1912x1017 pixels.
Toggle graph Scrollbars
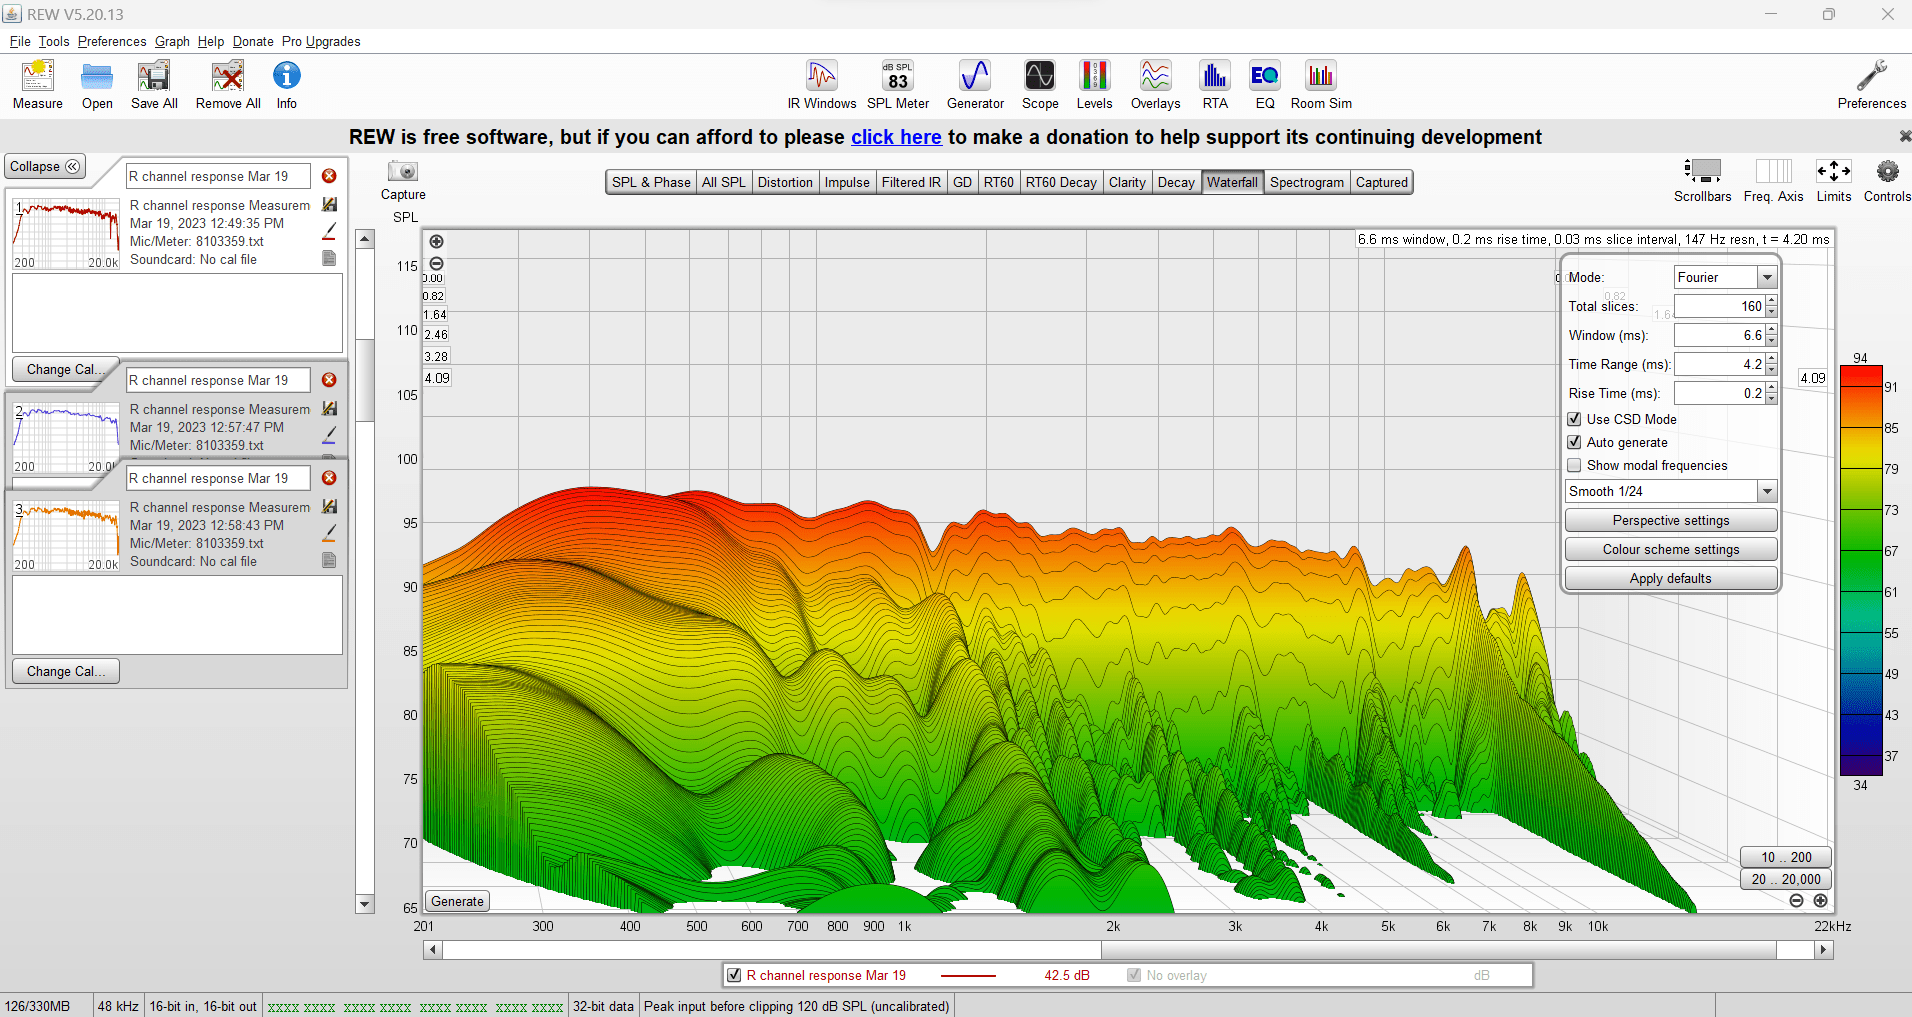1702,180
